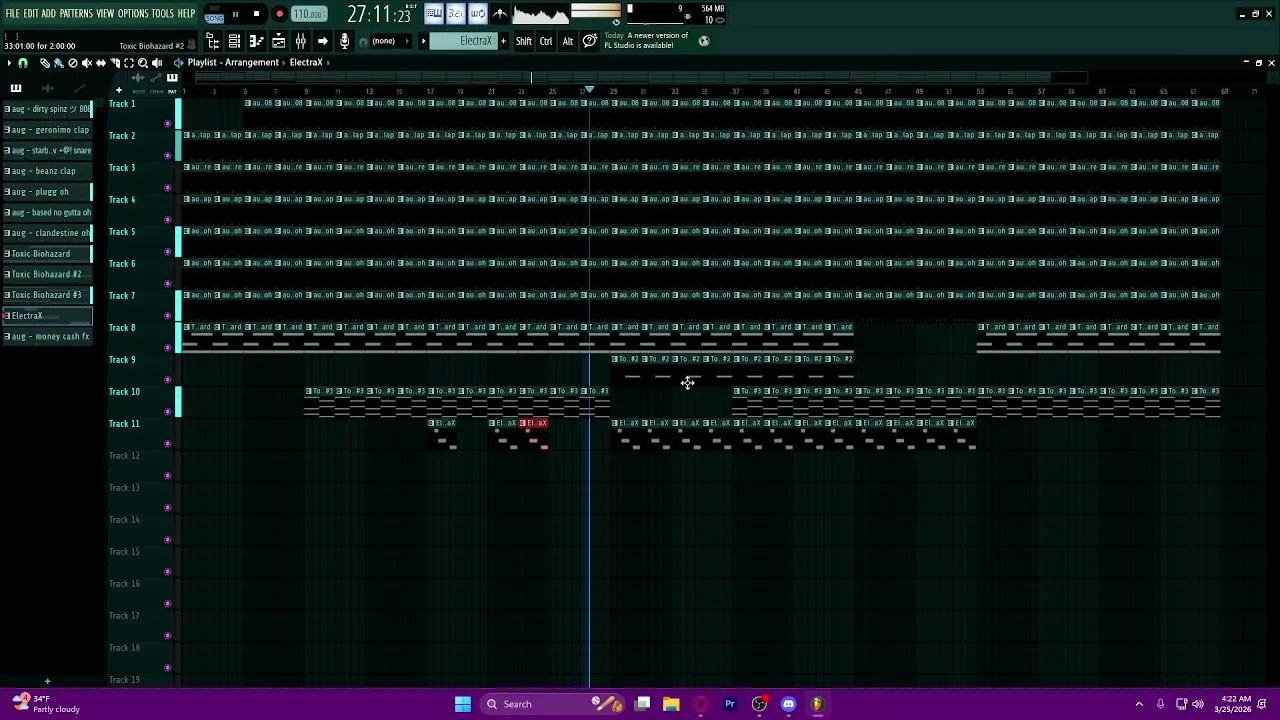Screen dimensions: 1280x720
Task: Select the Paint brush tool
Action: pos(59,63)
